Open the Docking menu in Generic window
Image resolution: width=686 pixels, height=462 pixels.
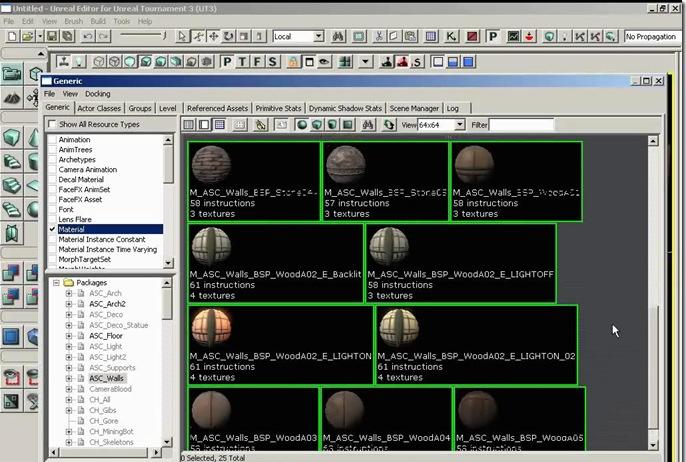pyautogui.click(x=98, y=94)
